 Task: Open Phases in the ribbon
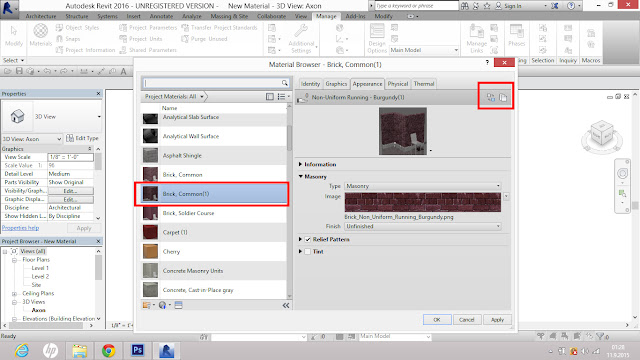coord(516,35)
